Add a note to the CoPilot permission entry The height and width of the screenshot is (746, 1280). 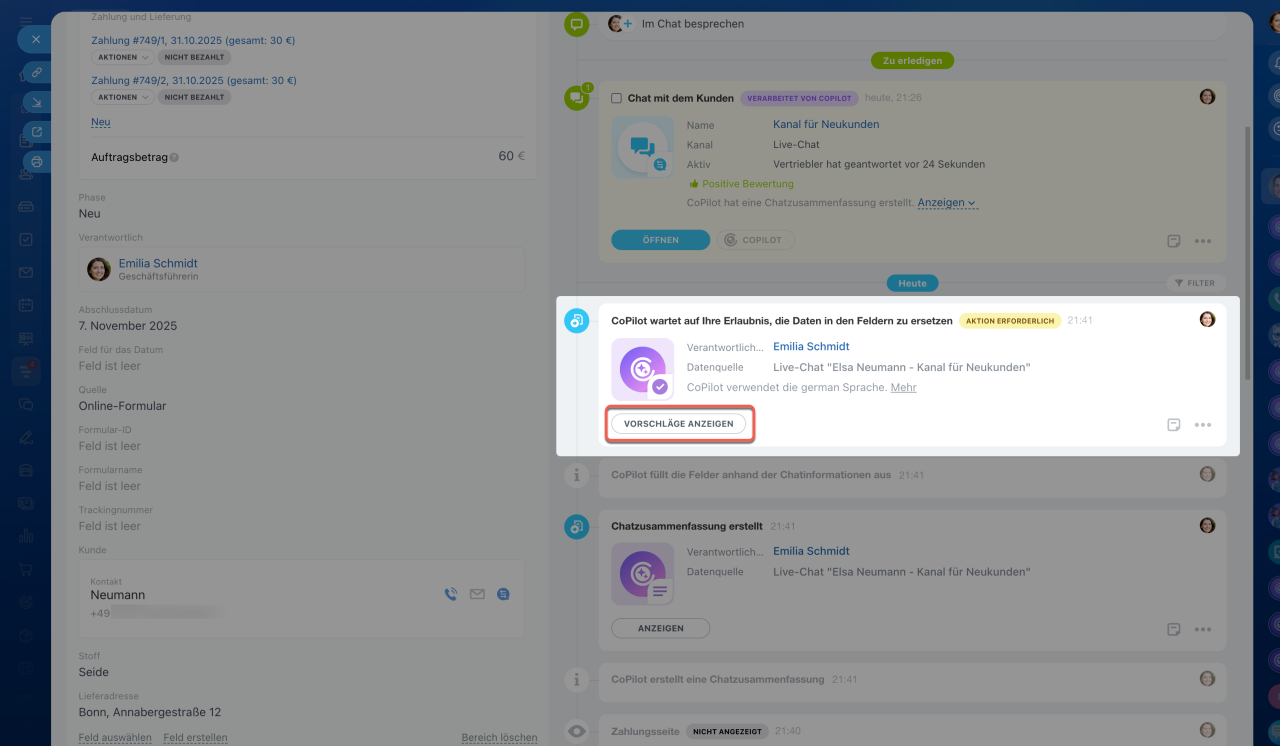tap(1174, 425)
